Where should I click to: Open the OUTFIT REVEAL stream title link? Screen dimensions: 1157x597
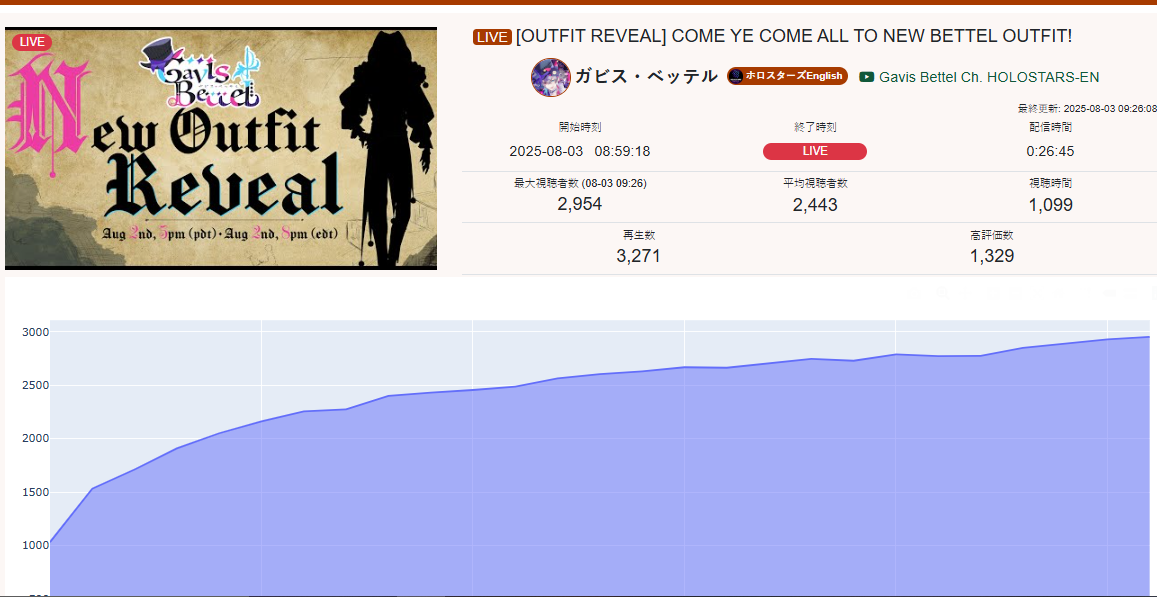[794, 36]
